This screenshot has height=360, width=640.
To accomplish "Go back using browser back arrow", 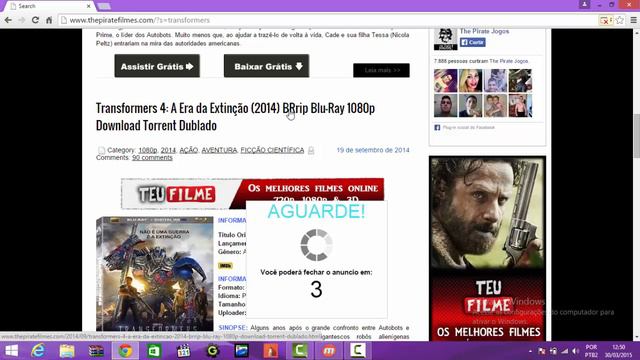I will [8, 20].
